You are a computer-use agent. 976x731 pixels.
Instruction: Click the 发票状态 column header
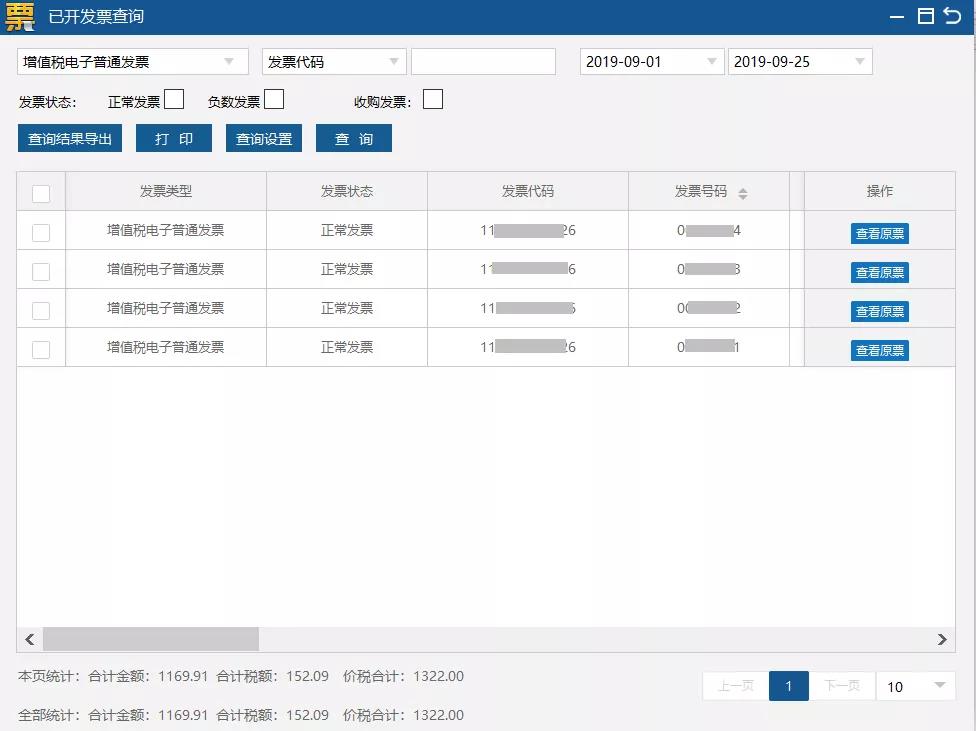point(347,191)
